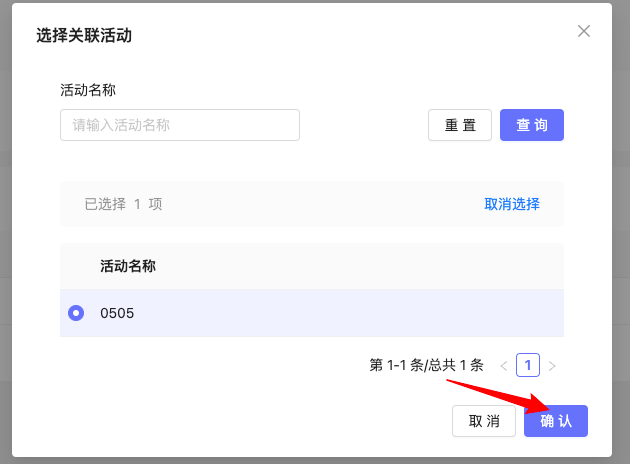This screenshot has width=630, height=464.
Task: Click the 活动名称 label above the input
Action: coord(88,90)
